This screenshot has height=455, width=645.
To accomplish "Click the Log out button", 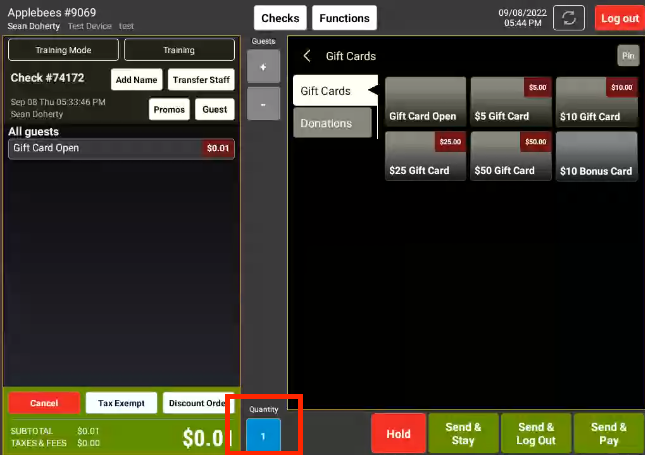I will (x=619, y=18).
